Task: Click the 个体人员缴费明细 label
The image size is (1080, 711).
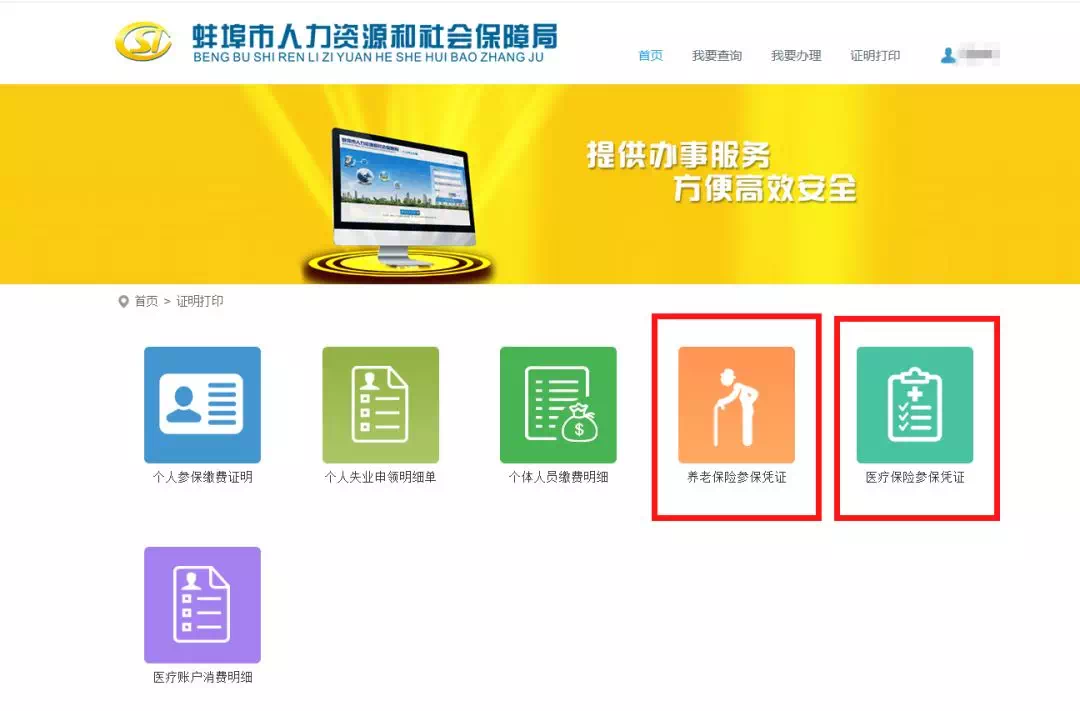Action: pyautogui.click(x=558, y=477)
